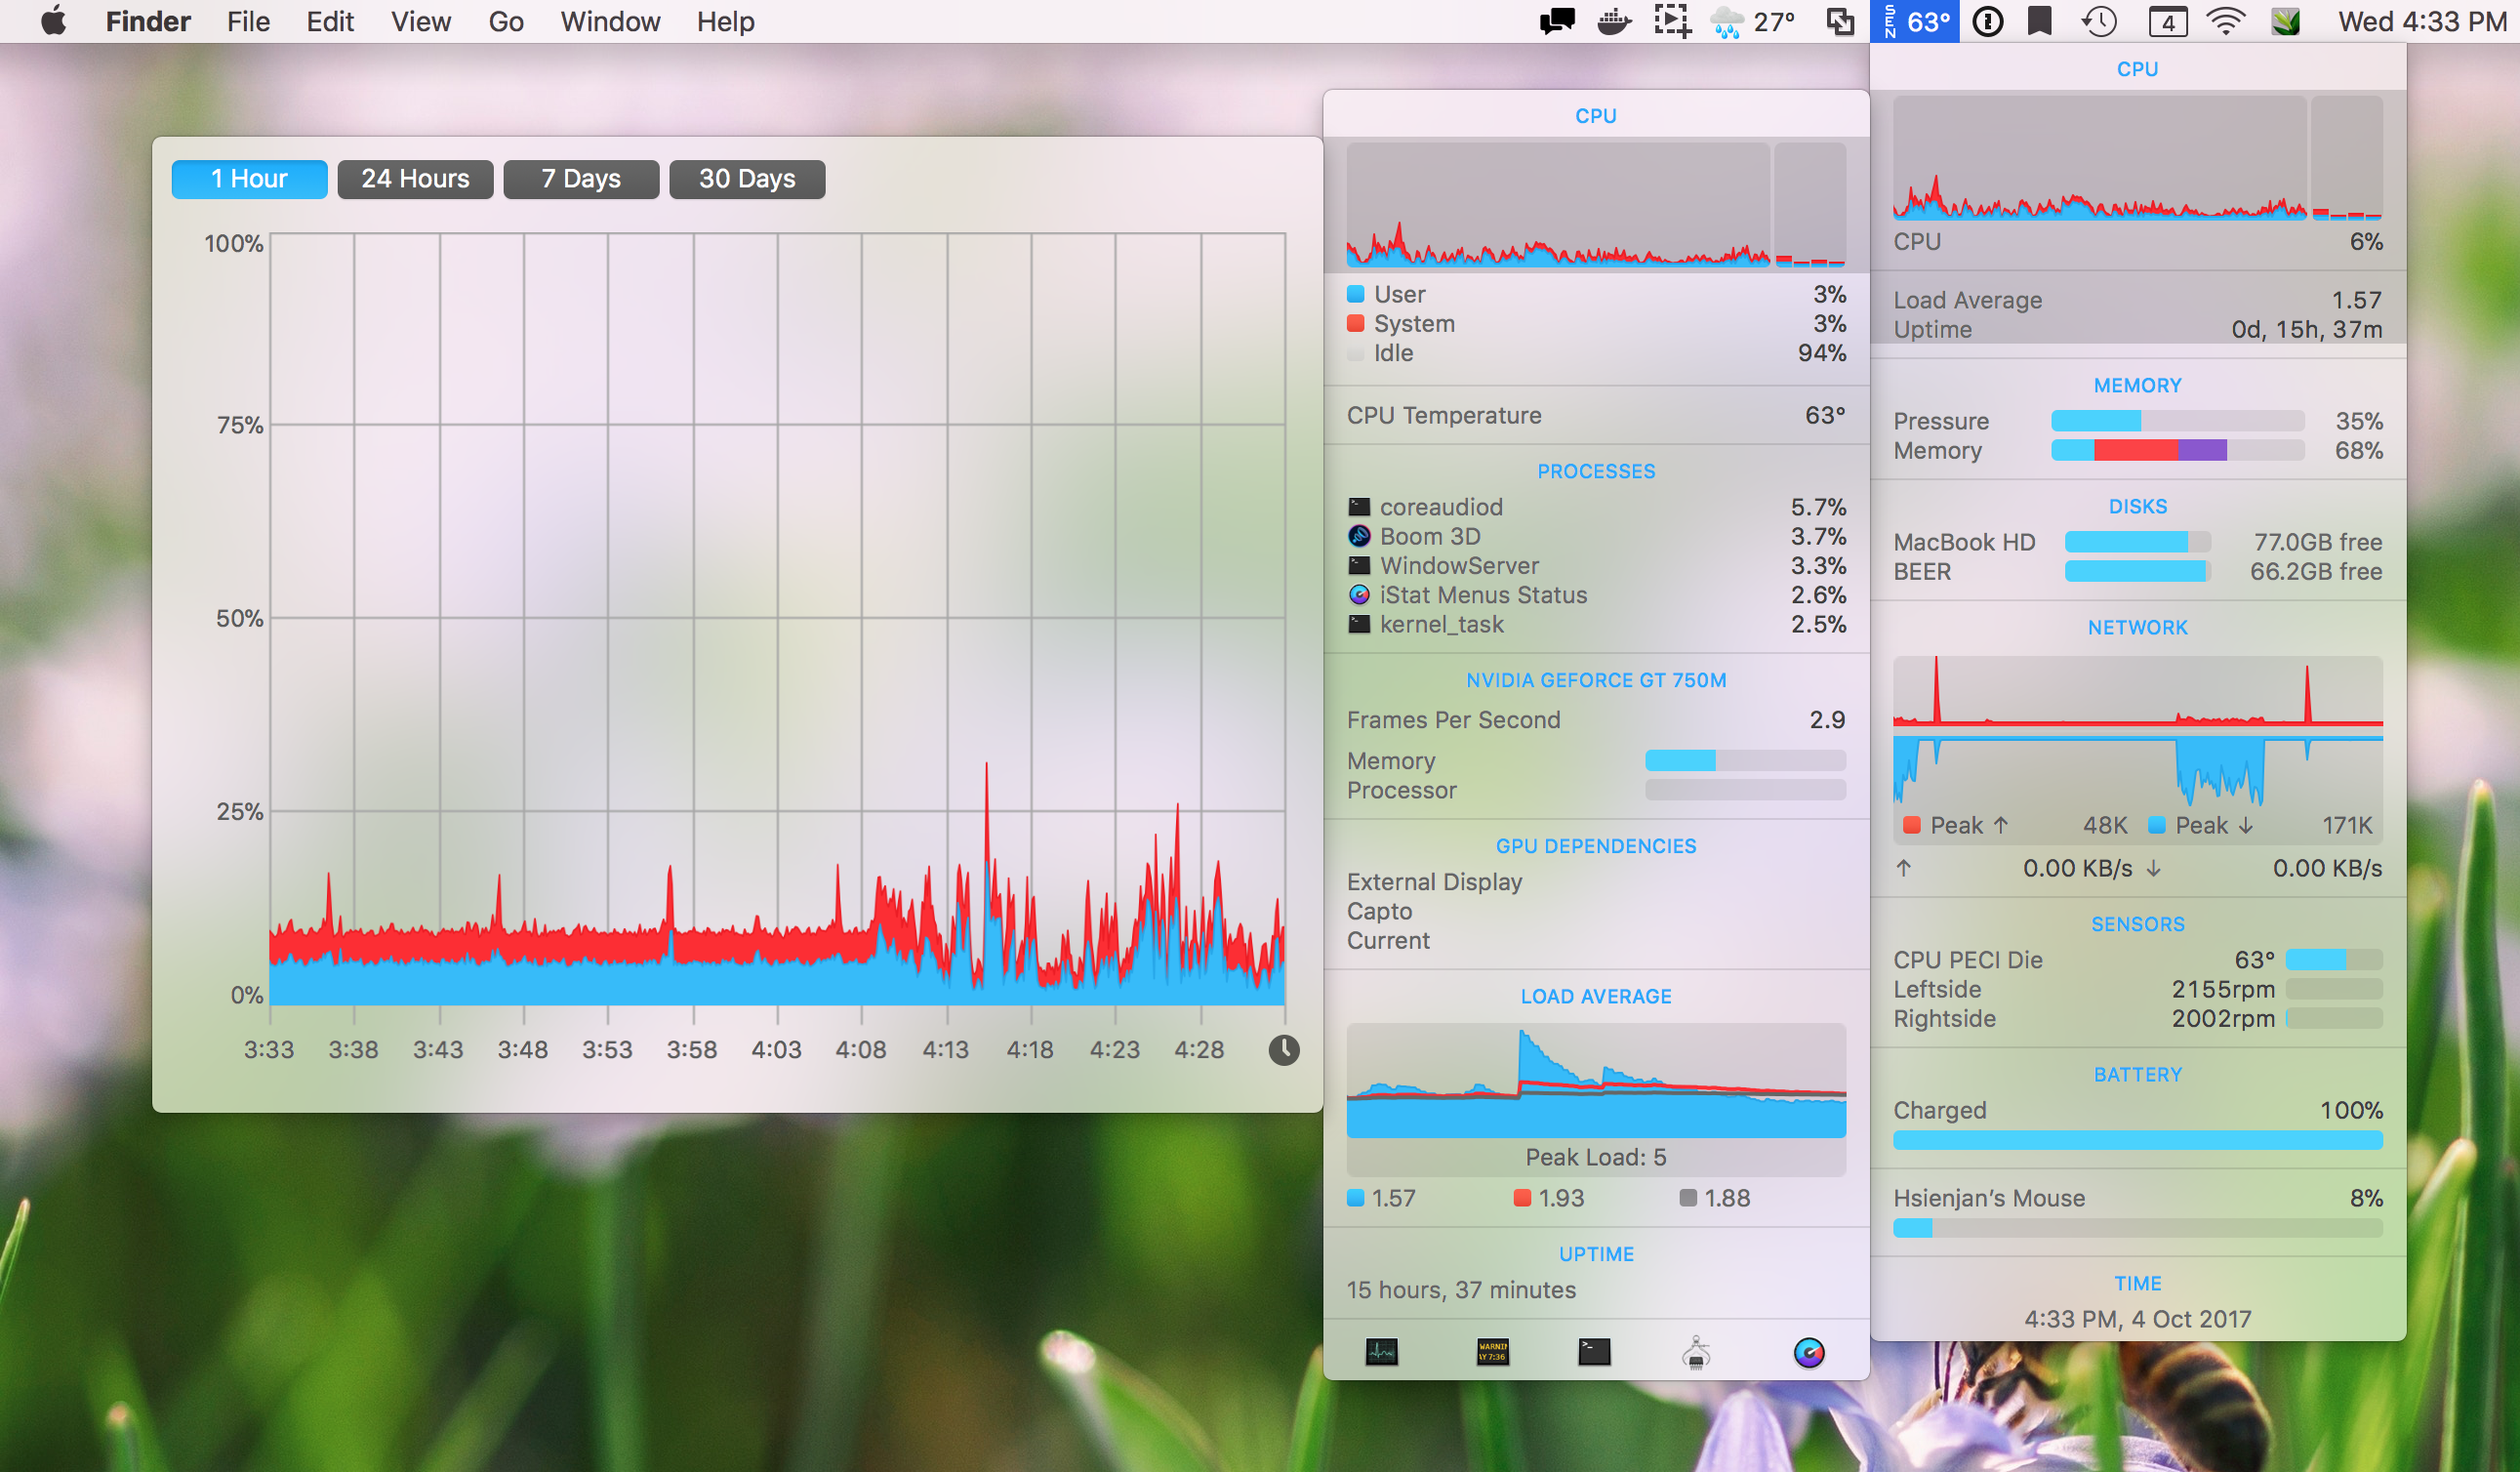2520x1472 pixels.
Task: Expand the MEMORY section in the dropdown
Action: 2137,385
